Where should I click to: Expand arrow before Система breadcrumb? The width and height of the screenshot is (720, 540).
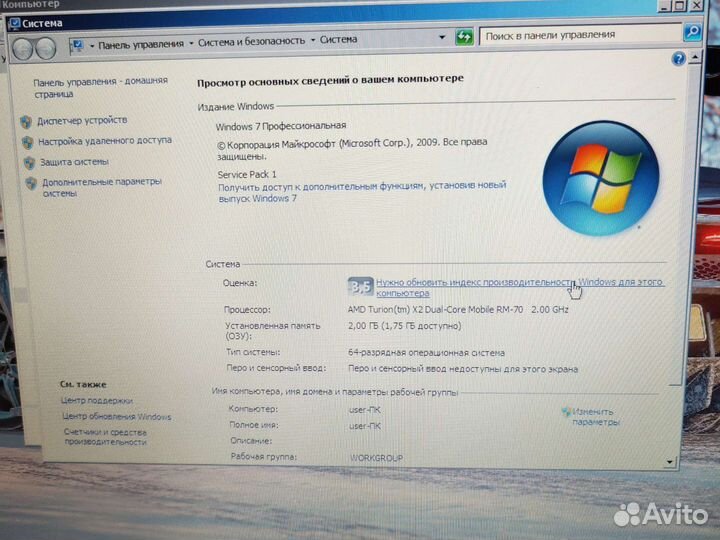coord(313,40)
